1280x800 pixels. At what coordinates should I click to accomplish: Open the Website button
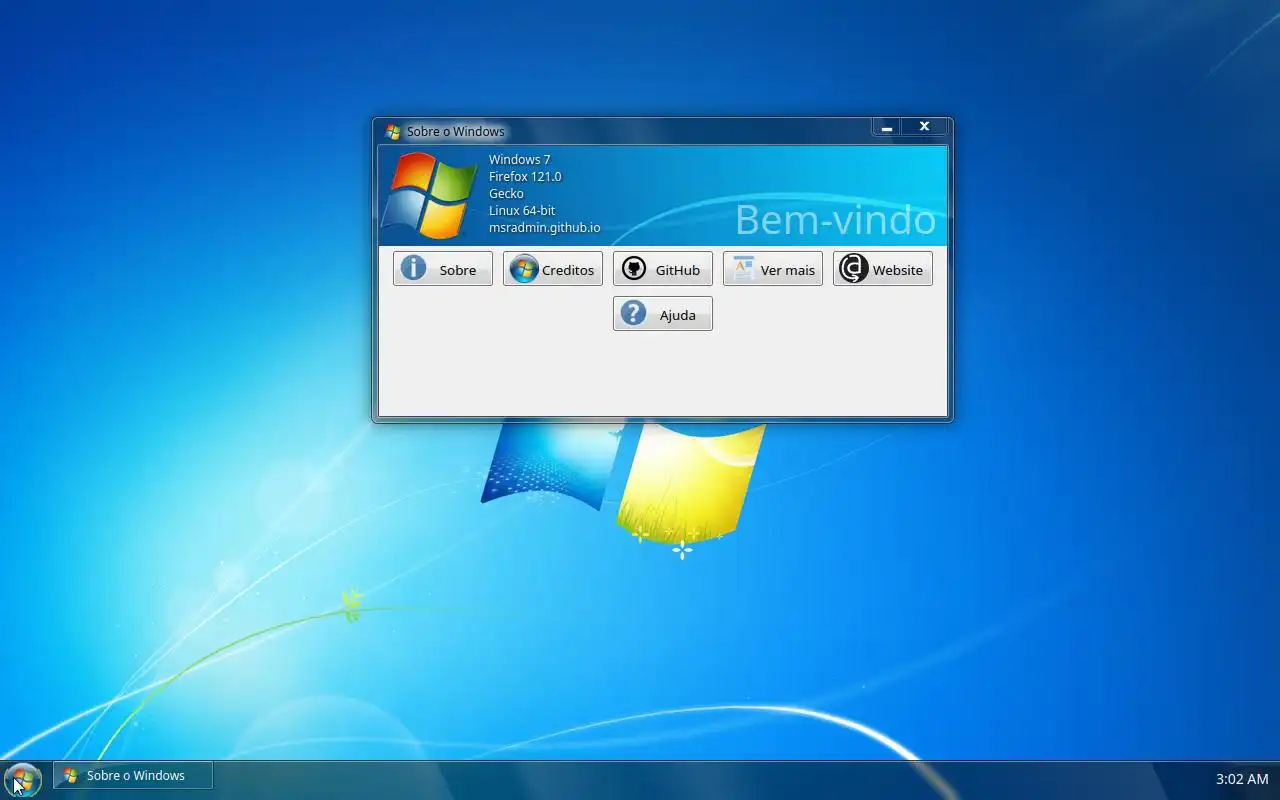883,269
